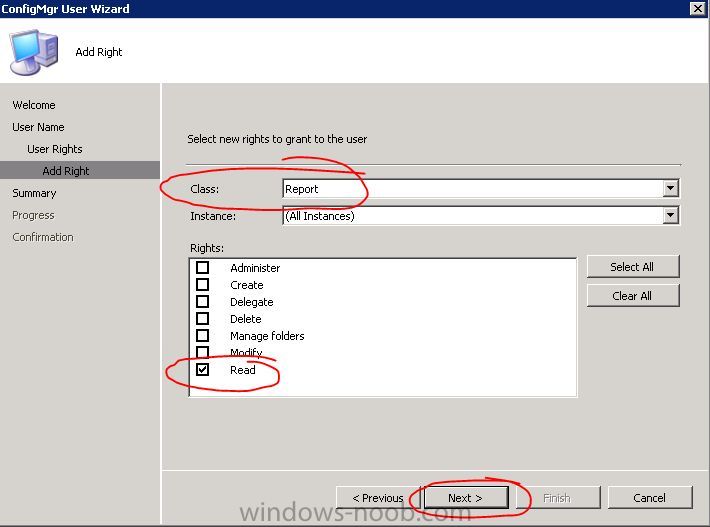
Task: Go back with Previous button
Action: (378, 498)
